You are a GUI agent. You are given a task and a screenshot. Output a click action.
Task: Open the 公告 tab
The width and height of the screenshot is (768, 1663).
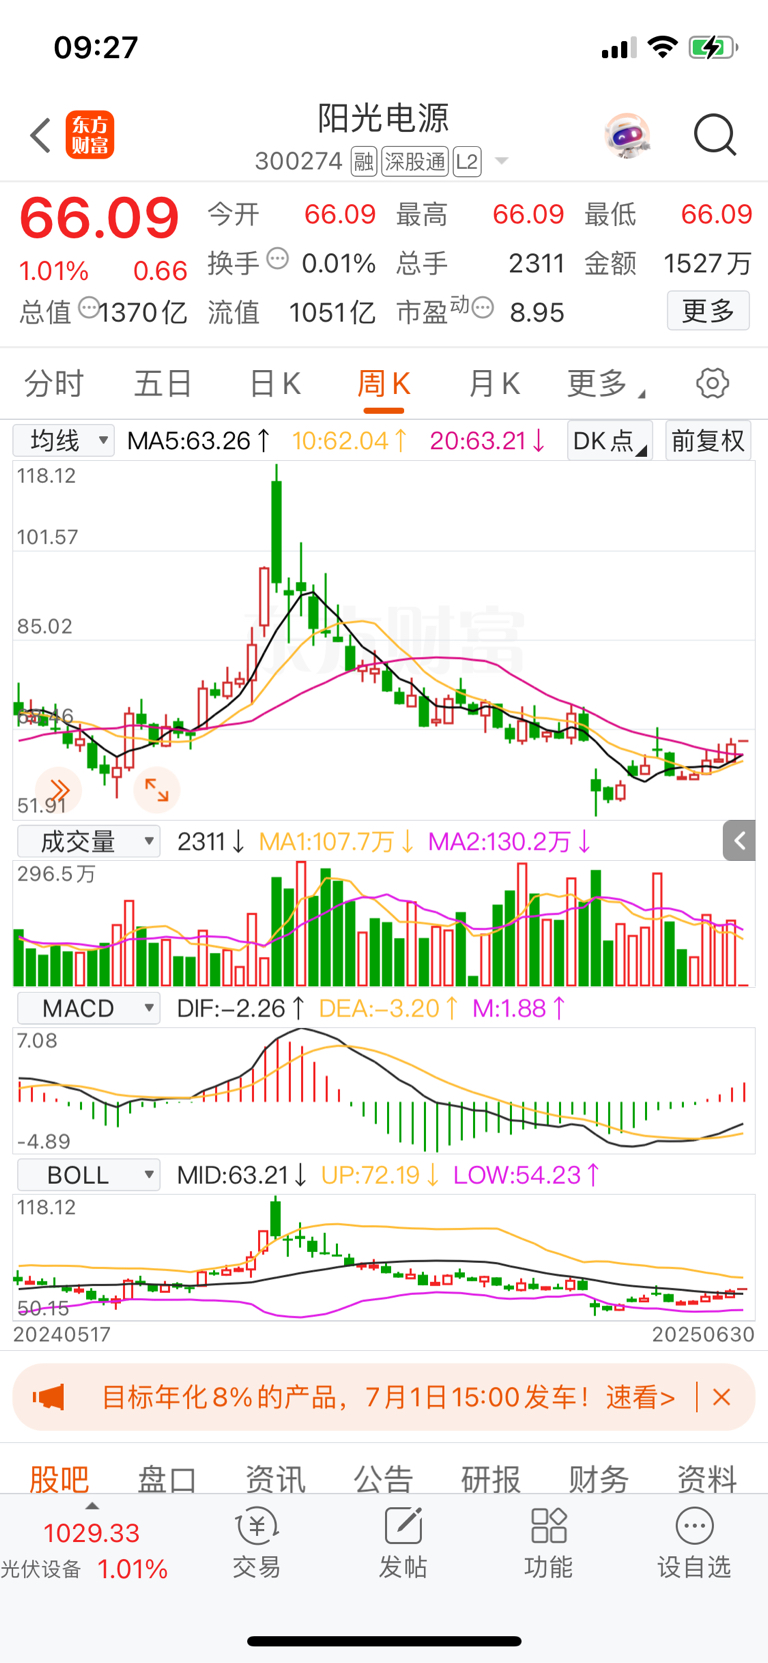[x=383, y=1478]
